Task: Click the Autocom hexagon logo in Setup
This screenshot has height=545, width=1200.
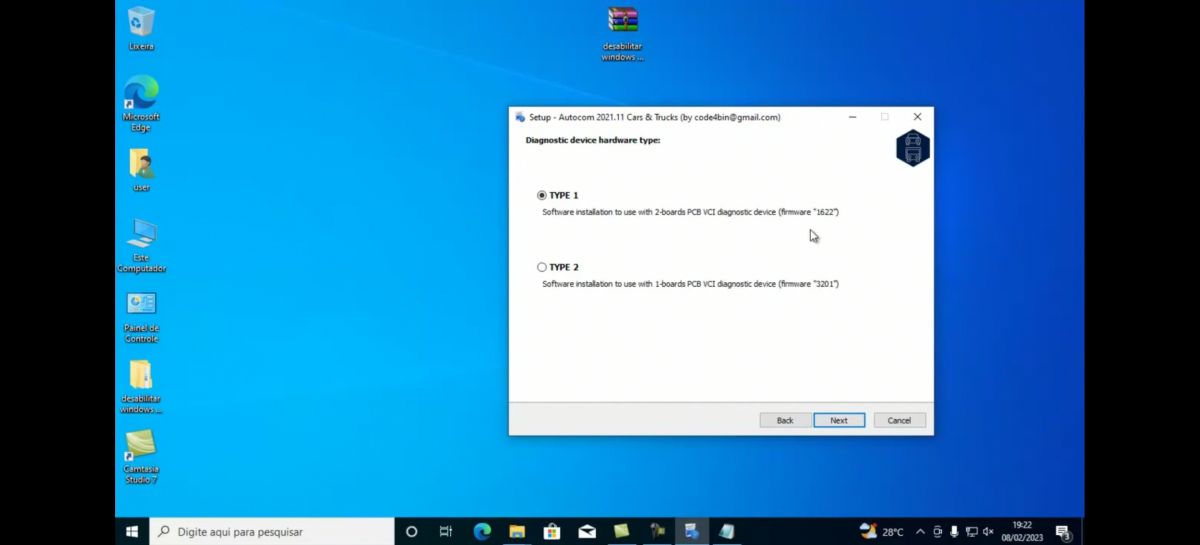Action: (912, 148)
